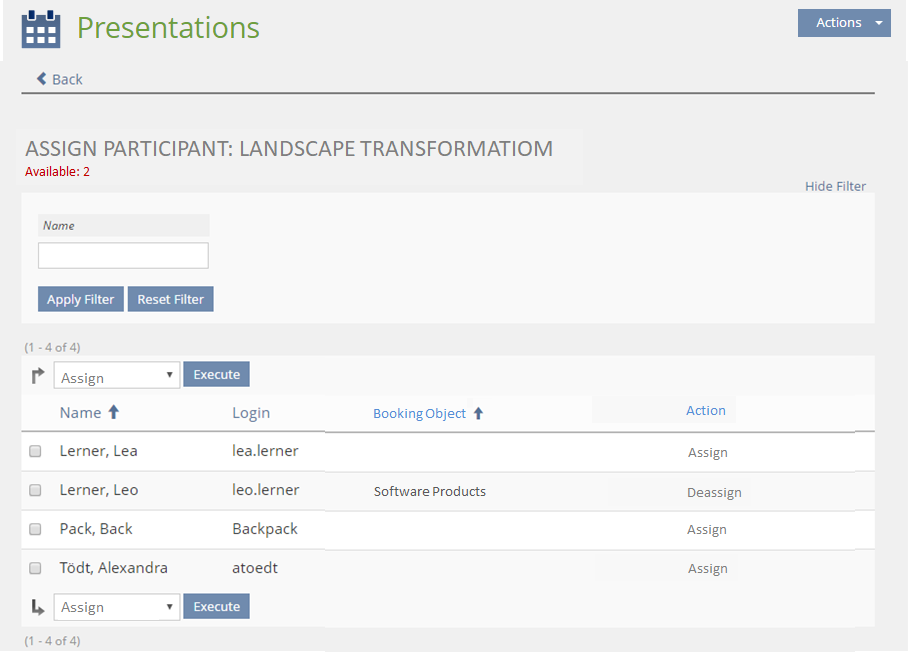The image size is (908, 652).
Task: Click the Name filter input field
Action: point(123,256)
